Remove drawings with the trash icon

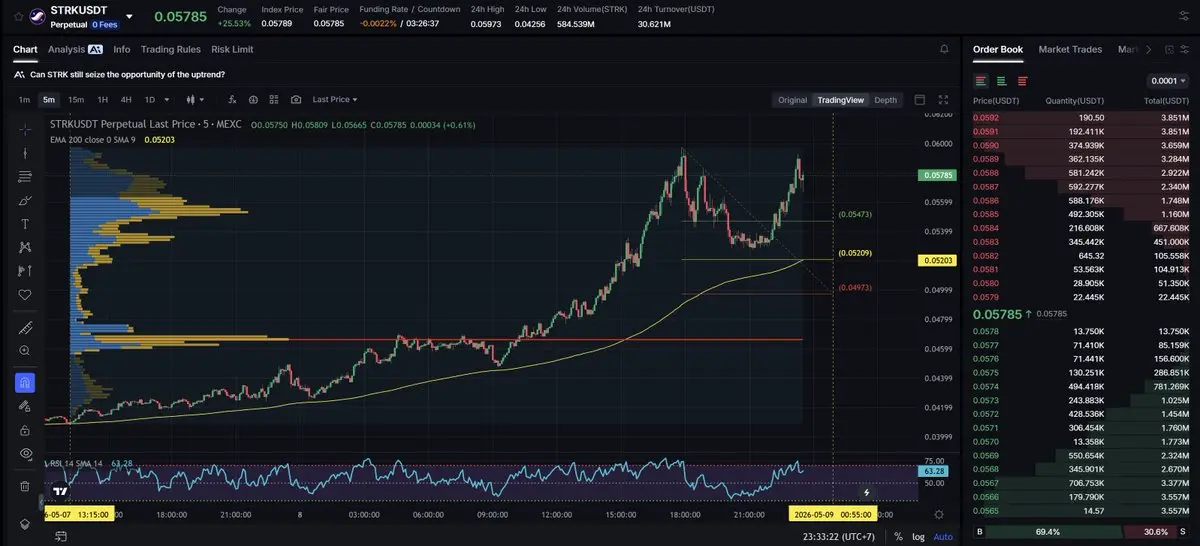(25, 486)
